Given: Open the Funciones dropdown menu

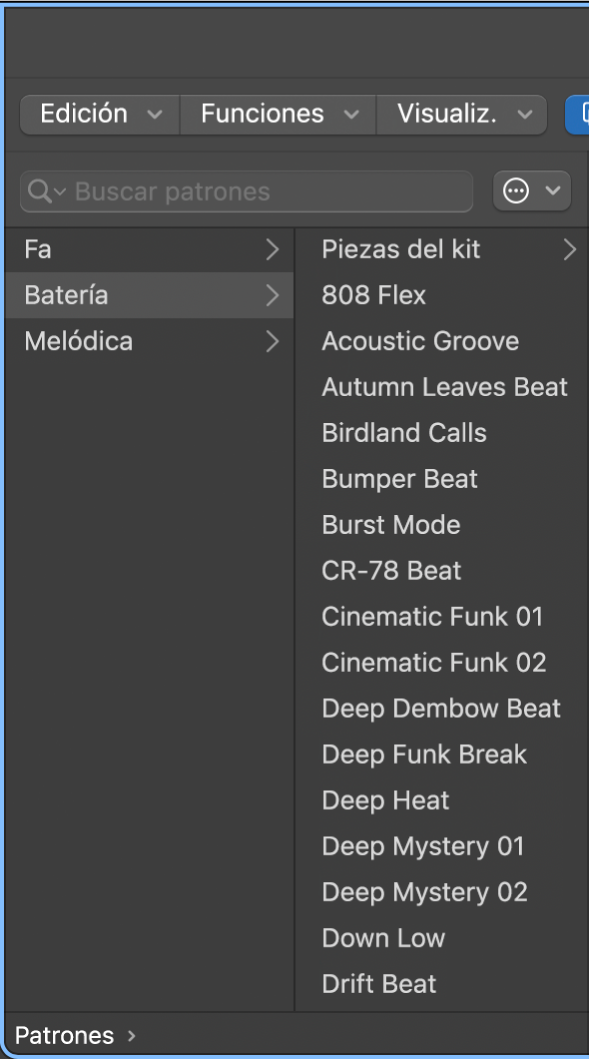Looking at the screenshot, I should click(278, 114).
